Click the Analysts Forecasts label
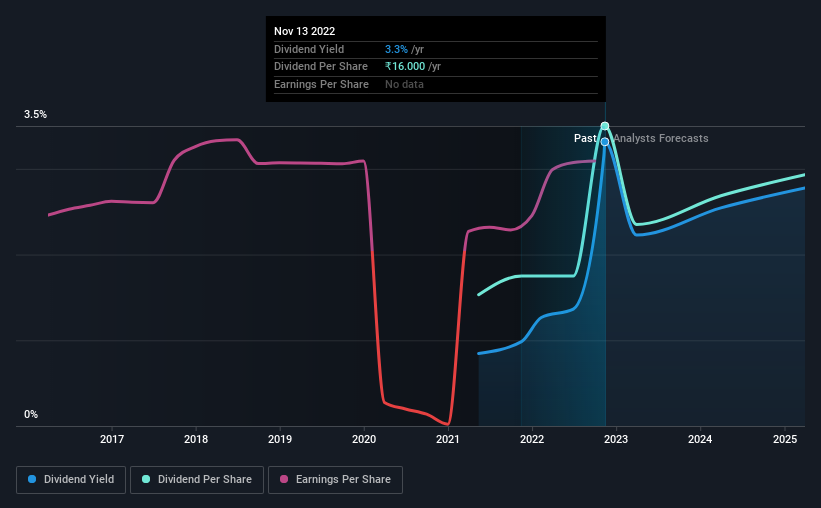The height and width of the screenshot is (508, 821). coord(661,138)
